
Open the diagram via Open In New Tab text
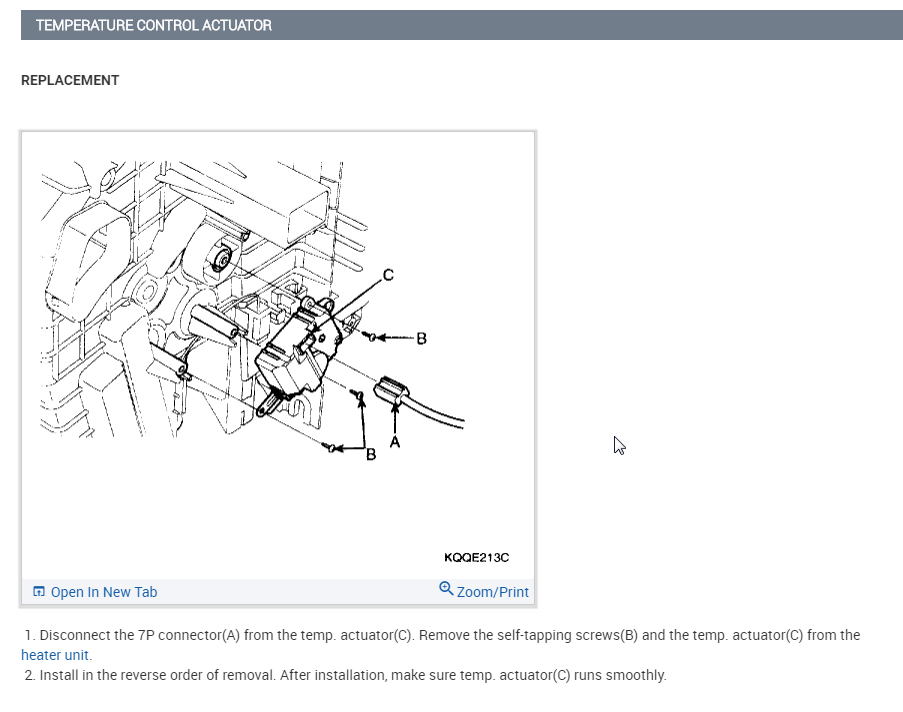point(104,592)
